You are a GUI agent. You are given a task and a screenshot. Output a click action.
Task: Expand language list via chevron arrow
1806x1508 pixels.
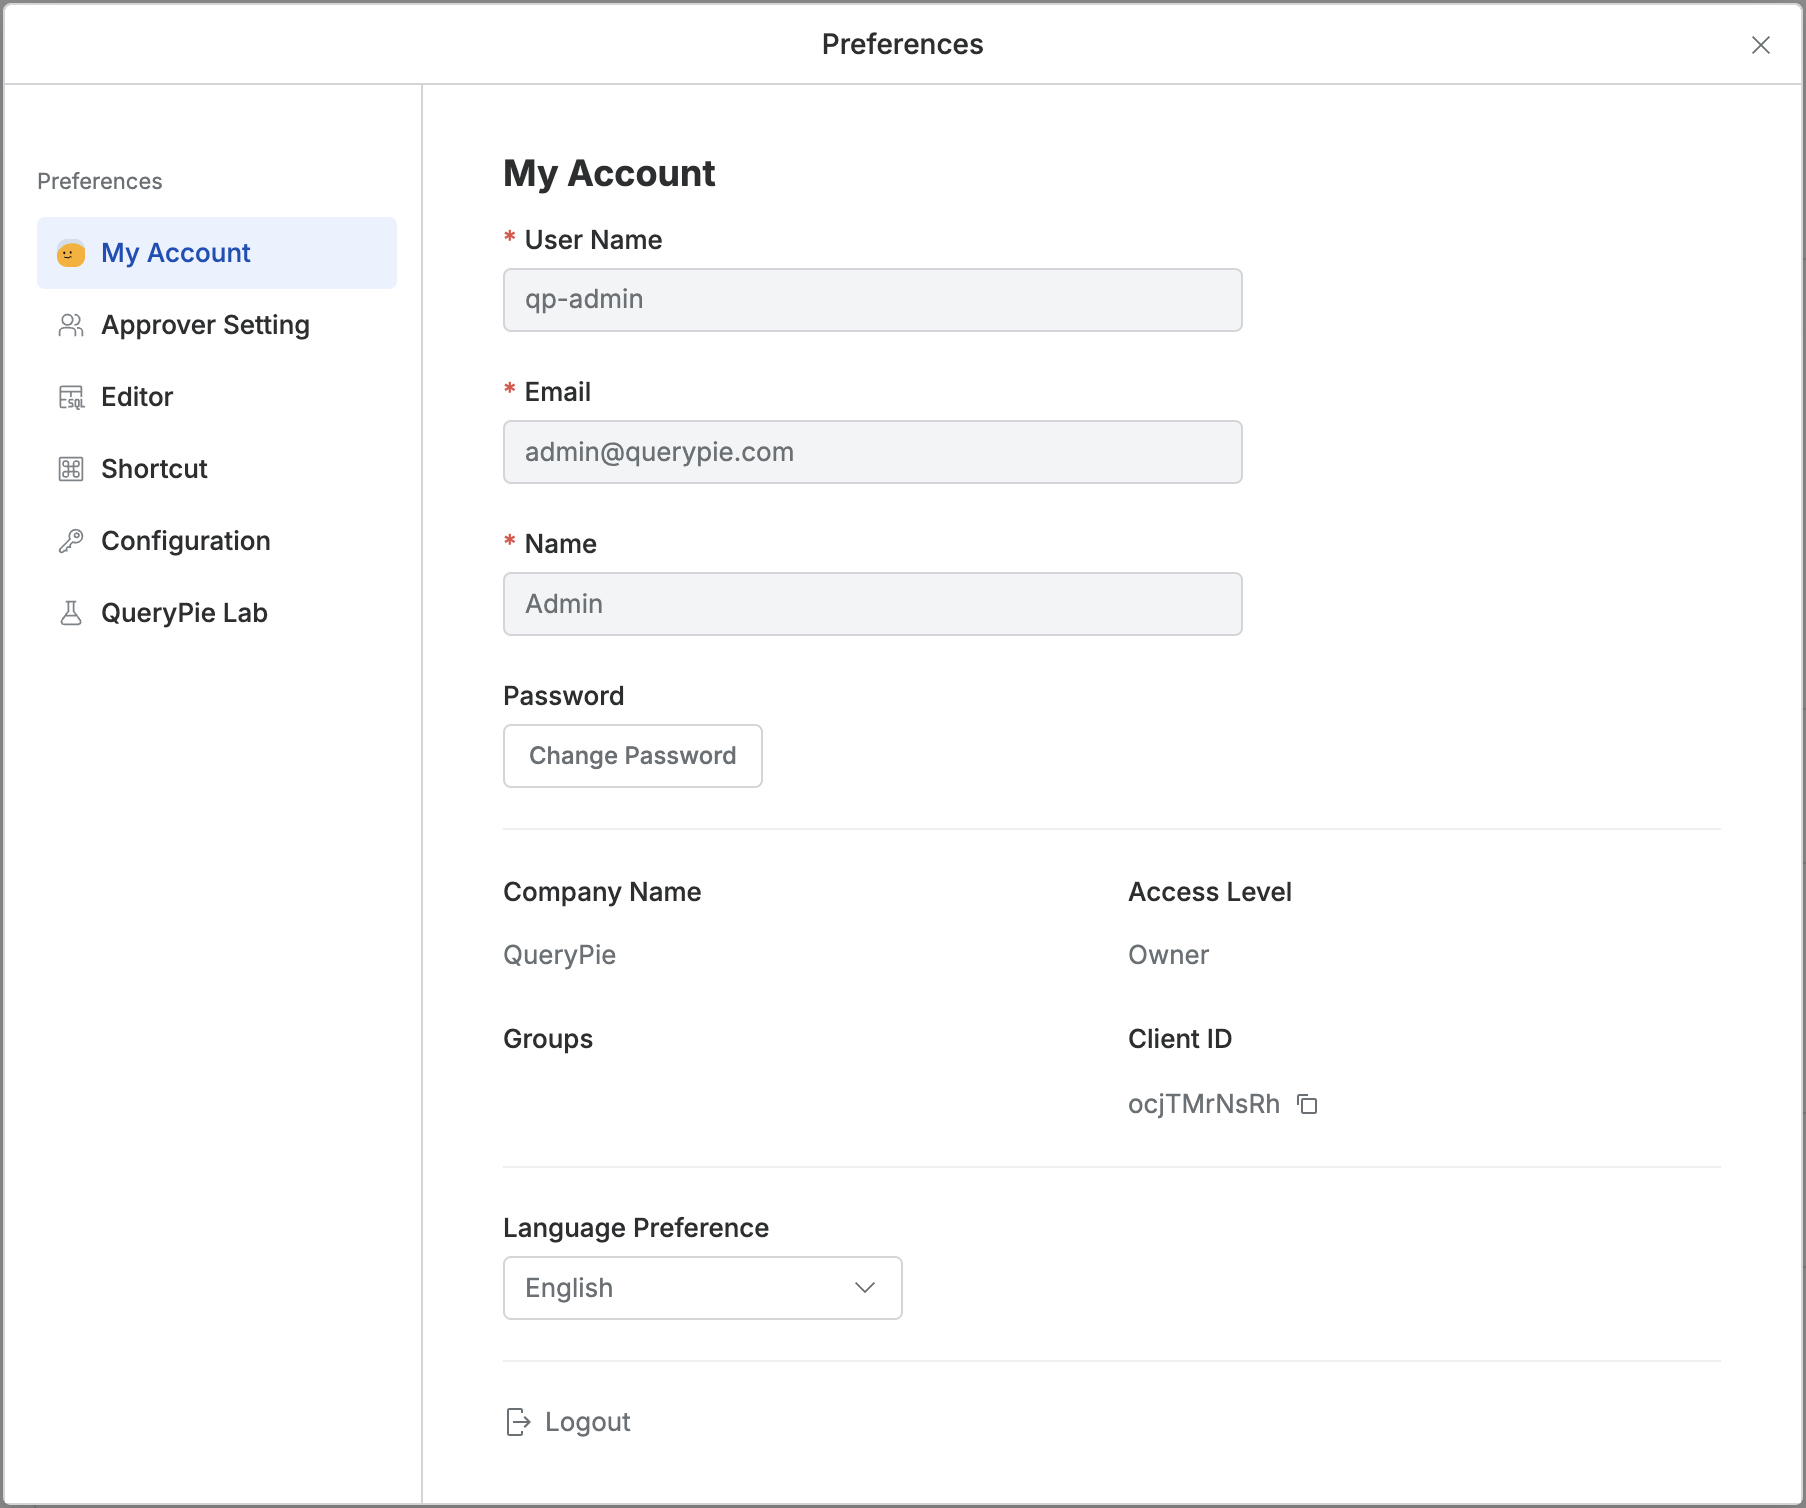865,1288
